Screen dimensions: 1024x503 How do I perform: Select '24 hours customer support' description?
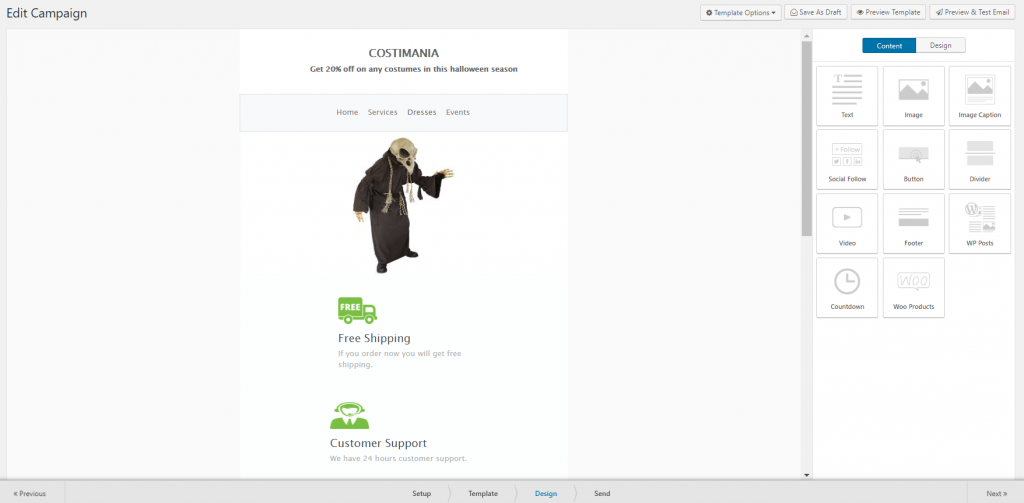click(x=398, y=459)
